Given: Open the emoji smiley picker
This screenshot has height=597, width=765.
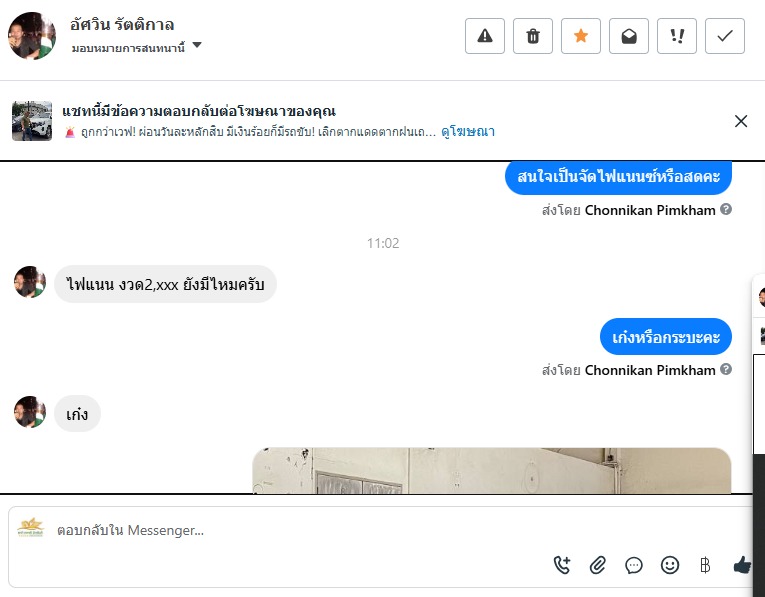Looking at the screenshot, I should 670,565.
